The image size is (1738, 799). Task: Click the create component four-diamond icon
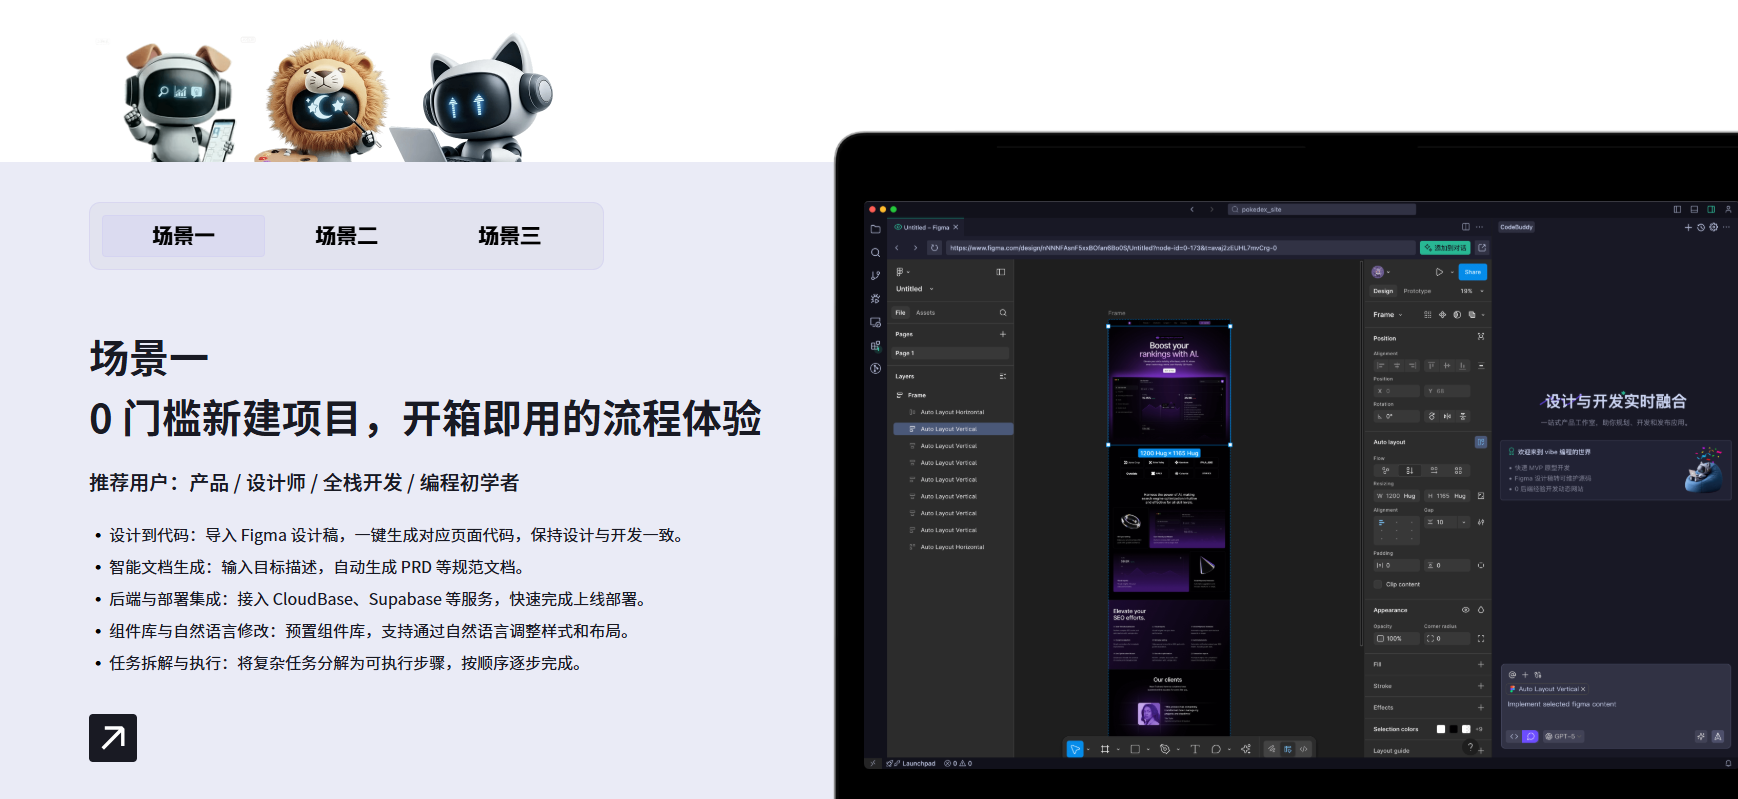pos(1442,315)
